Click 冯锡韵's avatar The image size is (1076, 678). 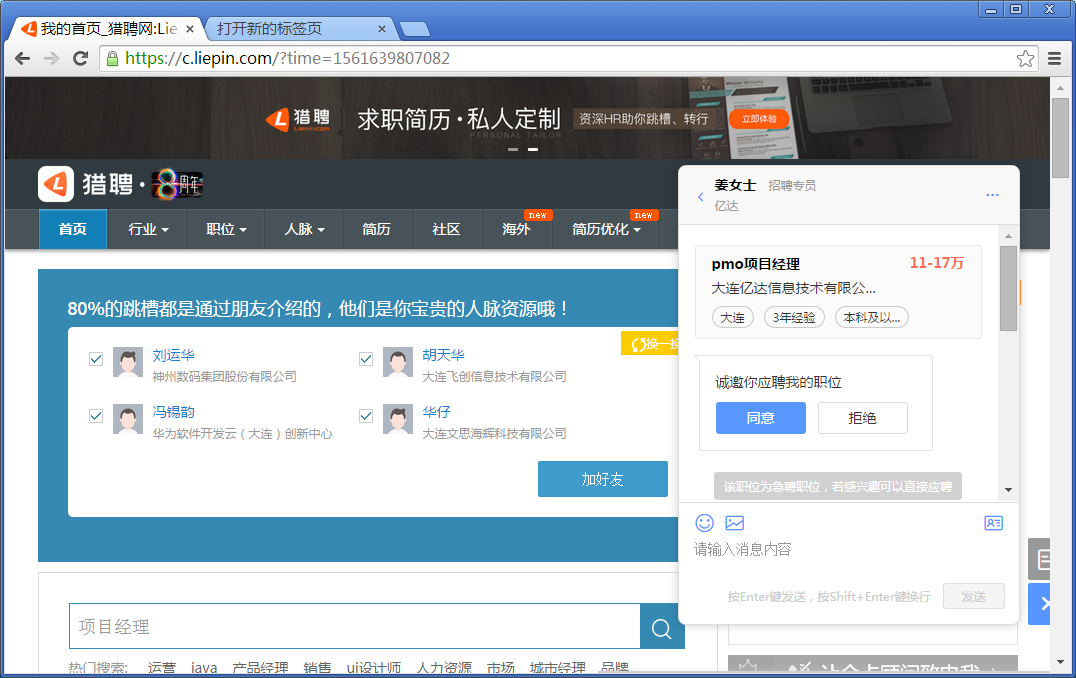point(128,419)
